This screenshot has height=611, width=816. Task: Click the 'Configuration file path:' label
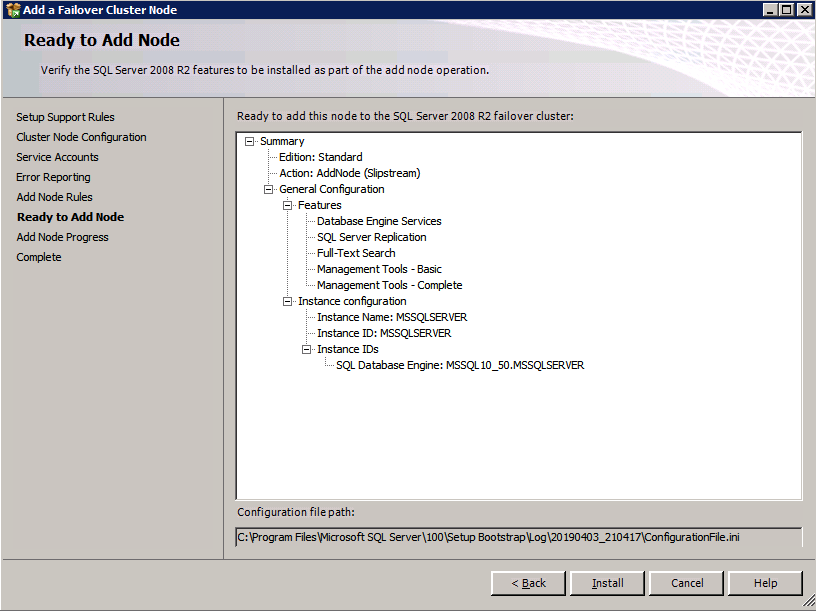[296, 512]
